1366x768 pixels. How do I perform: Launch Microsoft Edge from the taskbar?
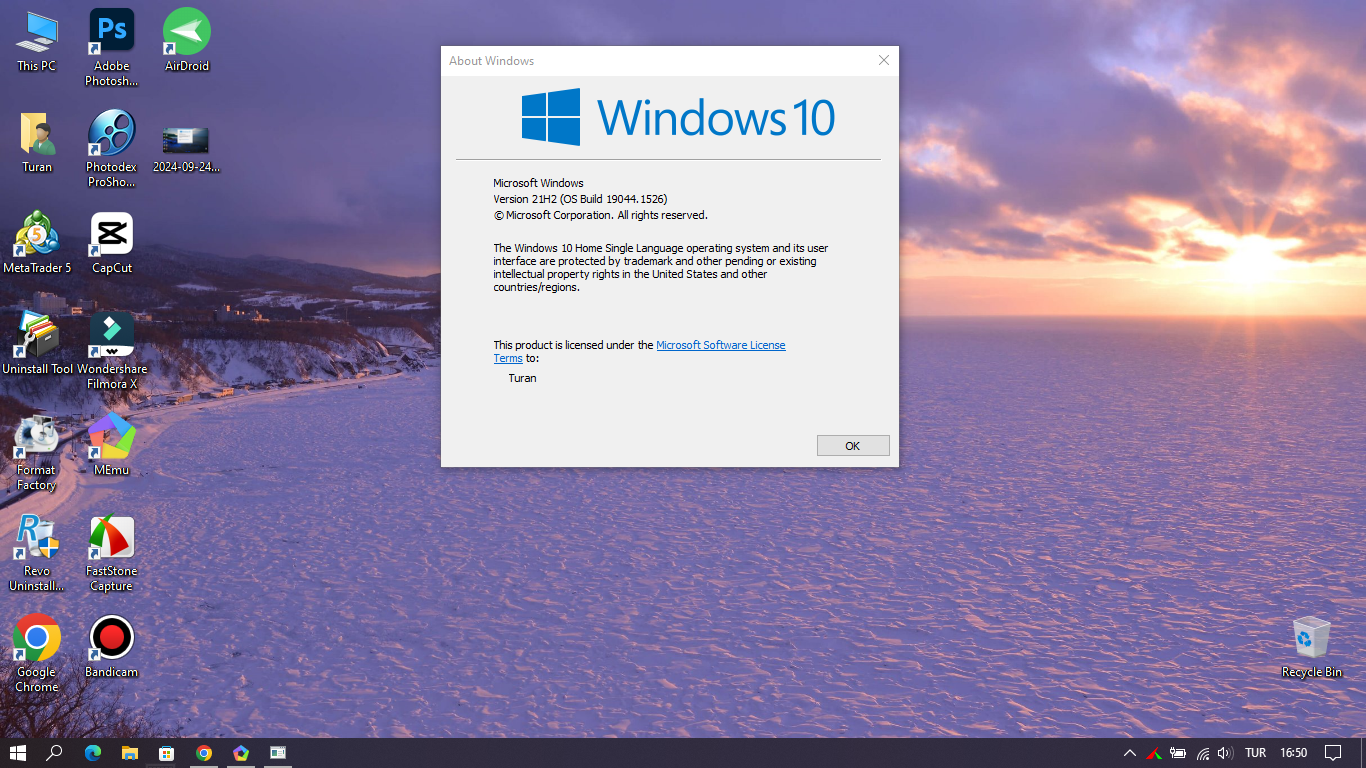point(93,753)
